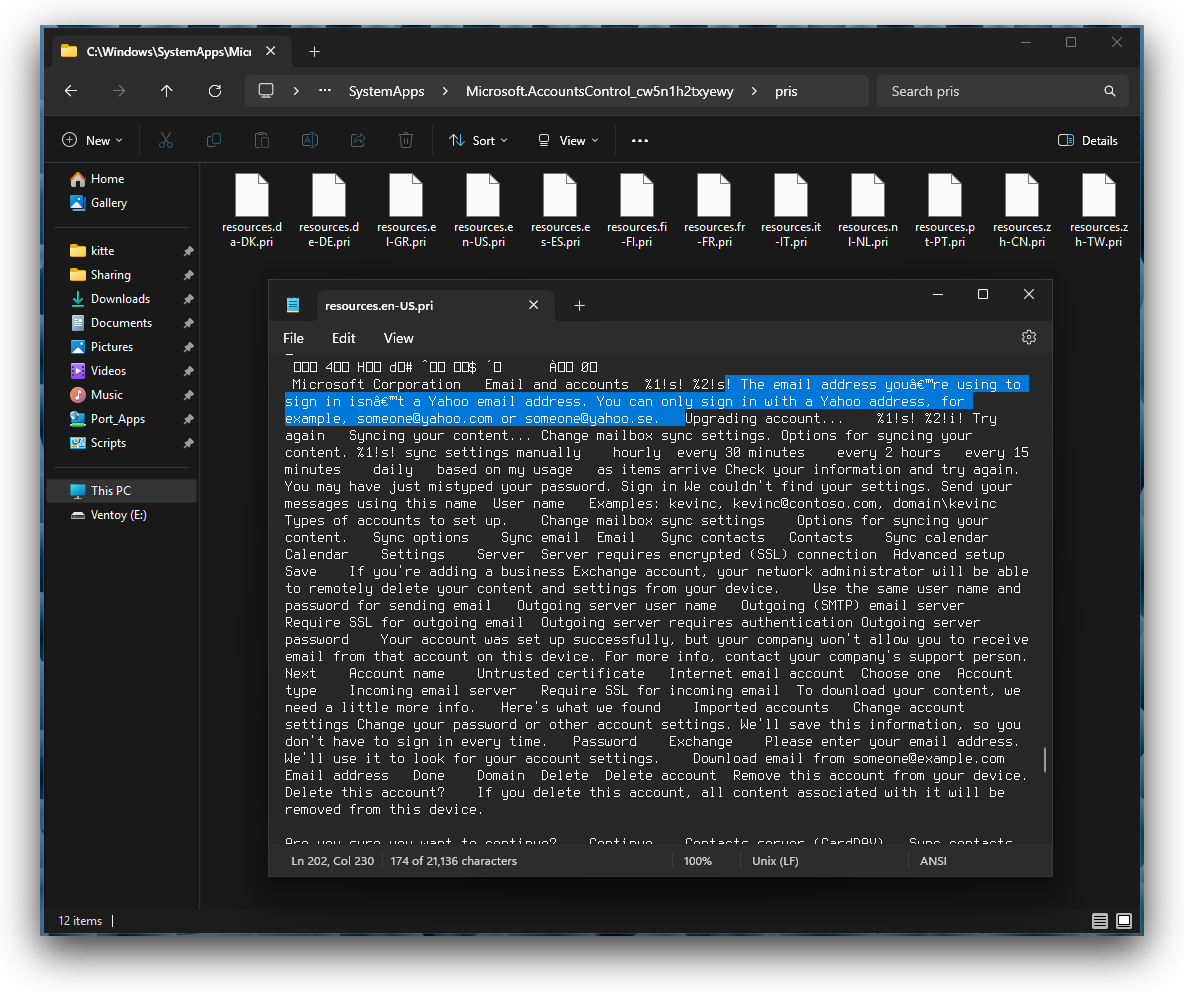Image resolution: width=1184 pixels, height=991 pixels.
Task: Select the resources.pt-PT.pri file
Action: [945, 210]
